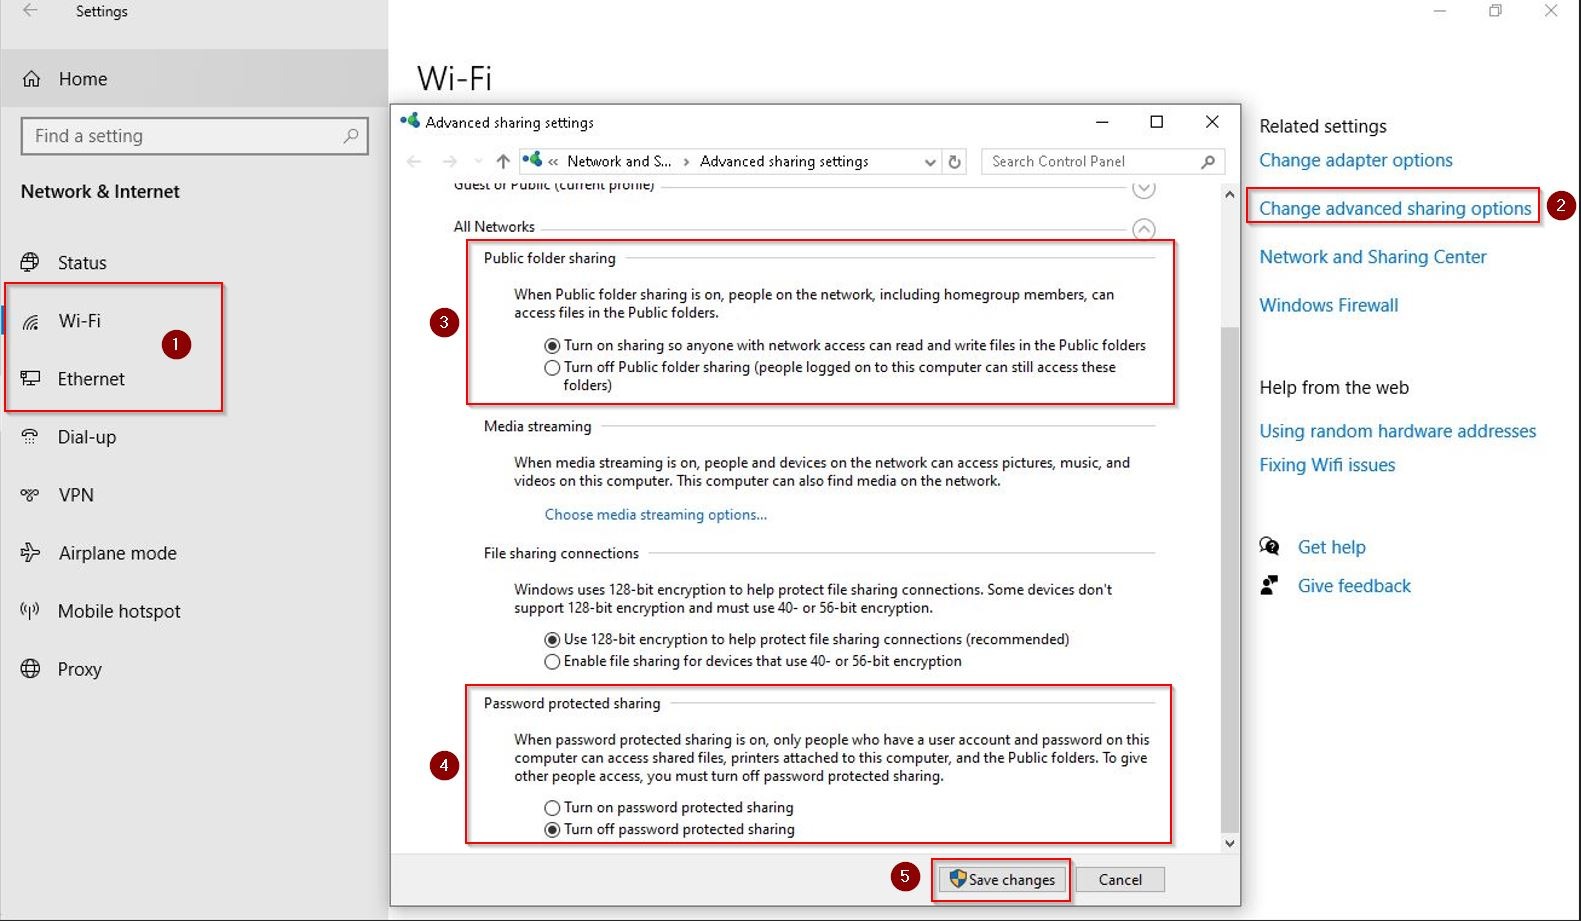The width and height of the screenshot is (1581, 921).
Task: Click the Airplane mode icon
Action: pos(31,553)
